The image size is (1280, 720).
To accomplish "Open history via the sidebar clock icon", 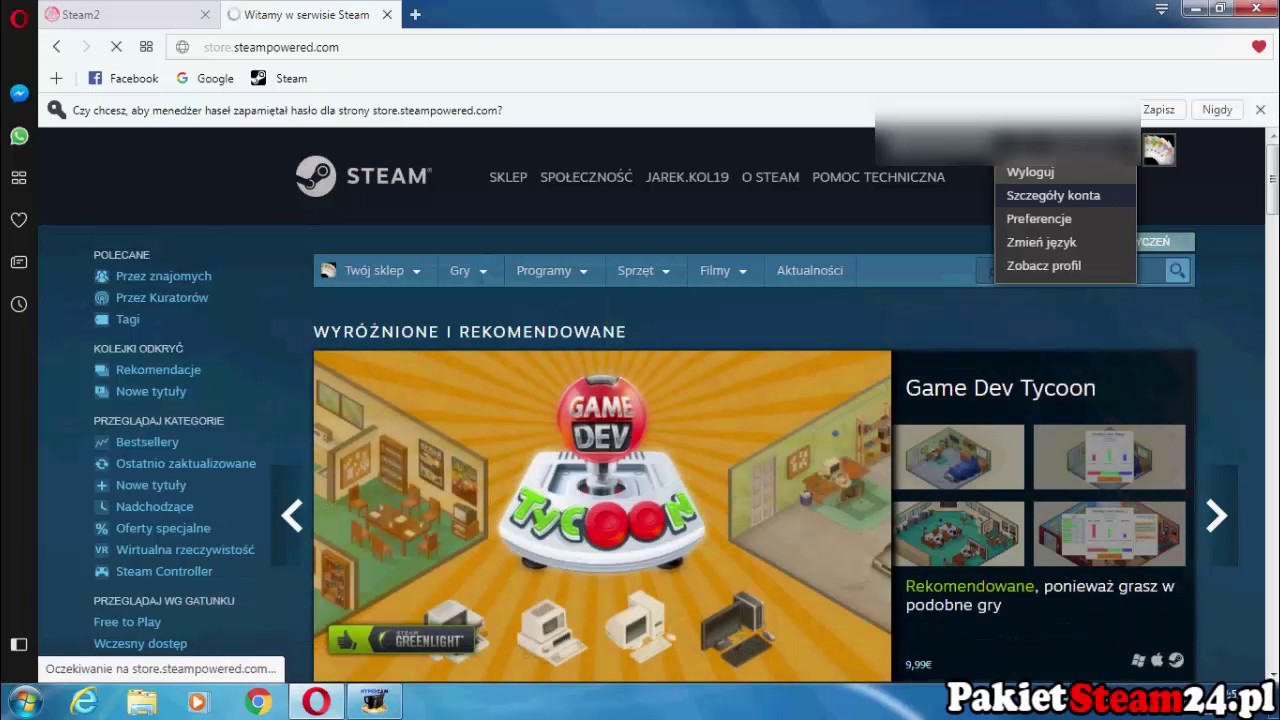I will 19,304.
